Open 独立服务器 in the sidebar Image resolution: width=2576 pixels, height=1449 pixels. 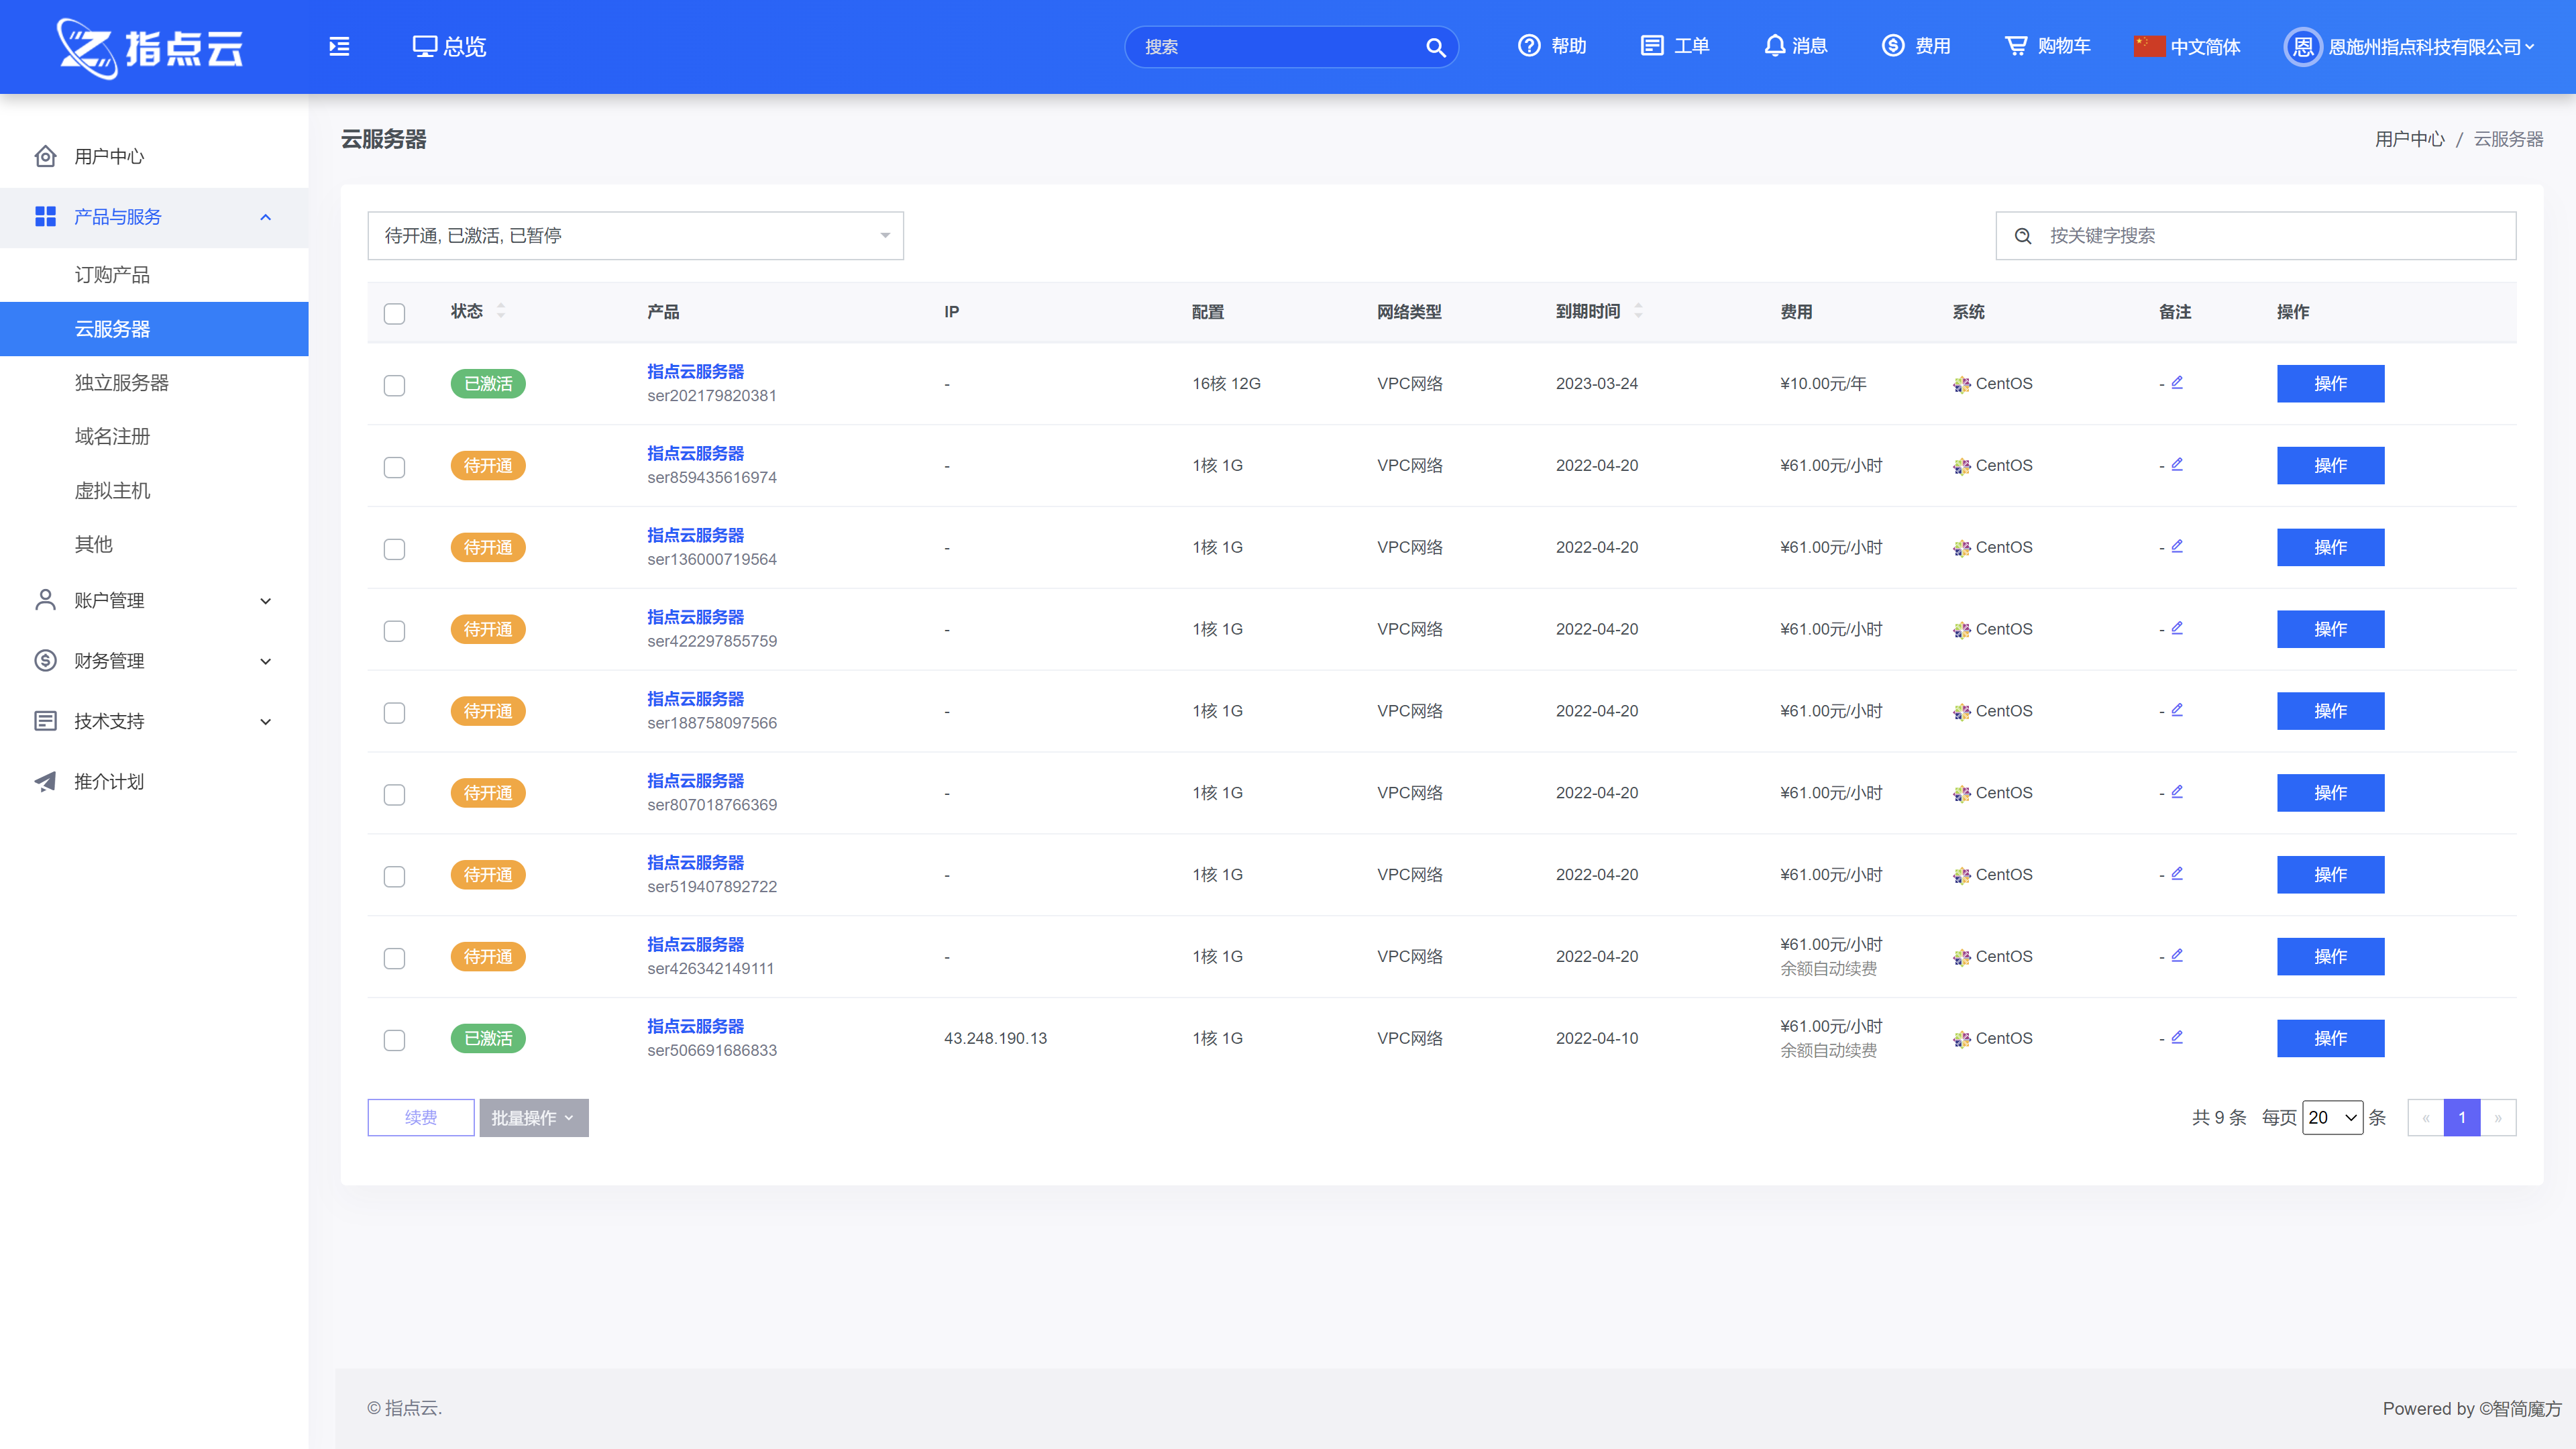[122, 383]
